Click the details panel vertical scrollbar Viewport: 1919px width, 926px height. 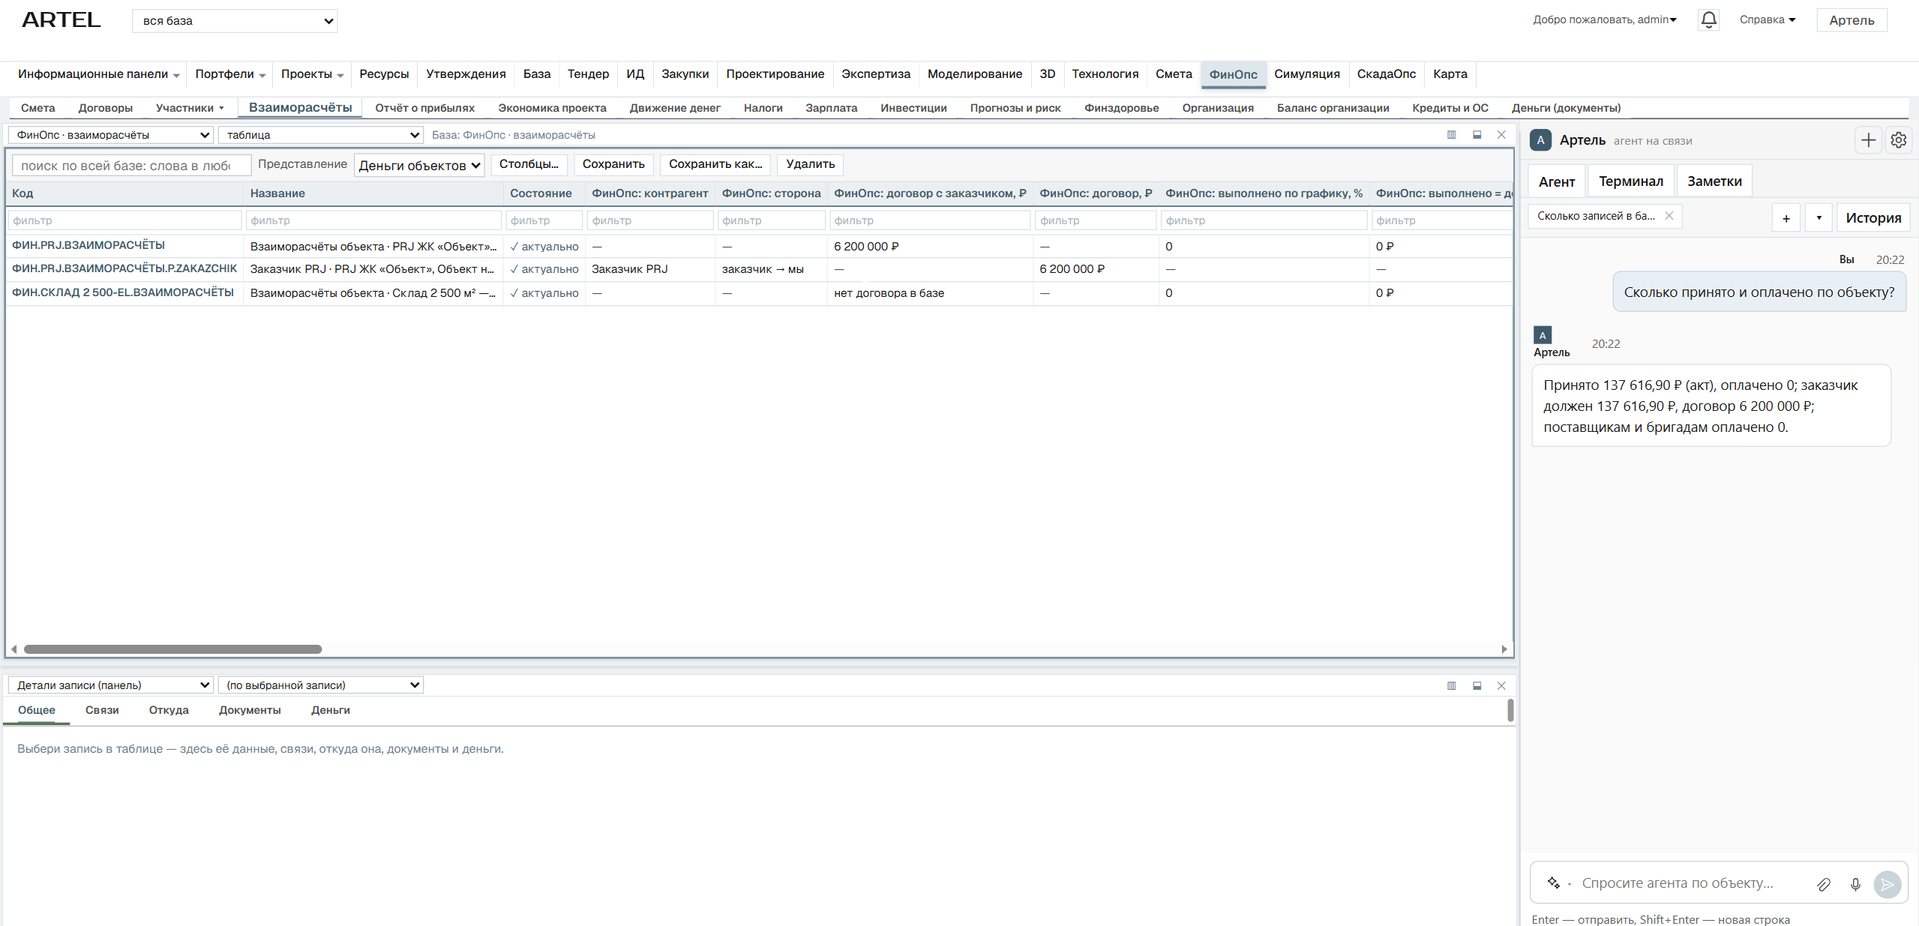tap(1510, 711)
